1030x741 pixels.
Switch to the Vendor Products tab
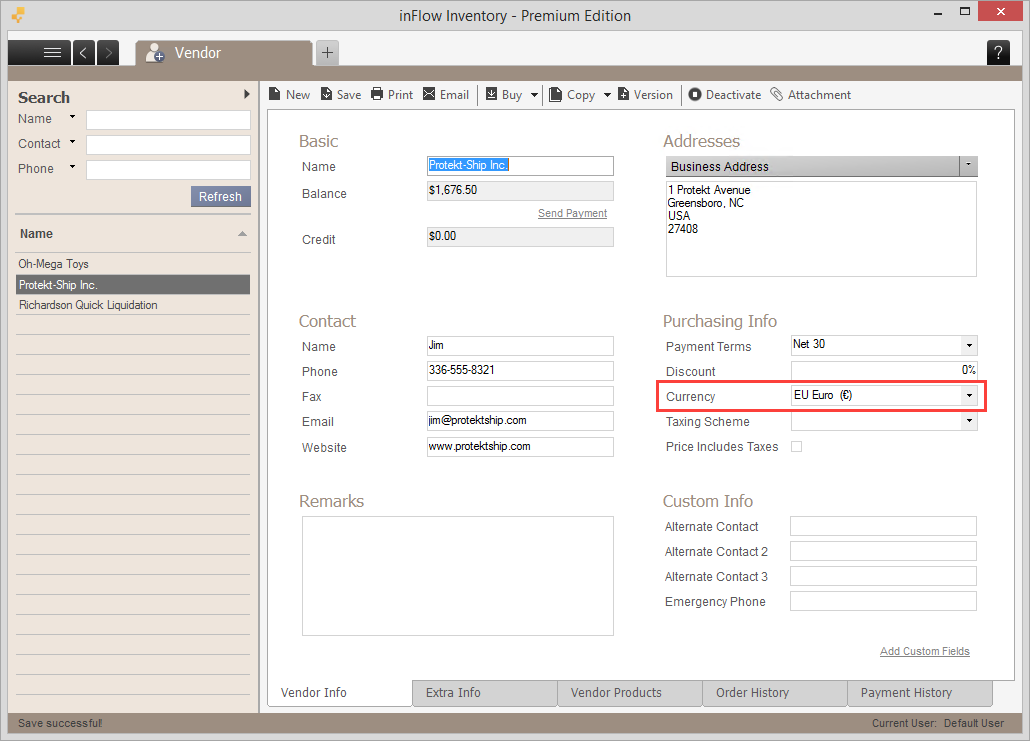point(630,693)
